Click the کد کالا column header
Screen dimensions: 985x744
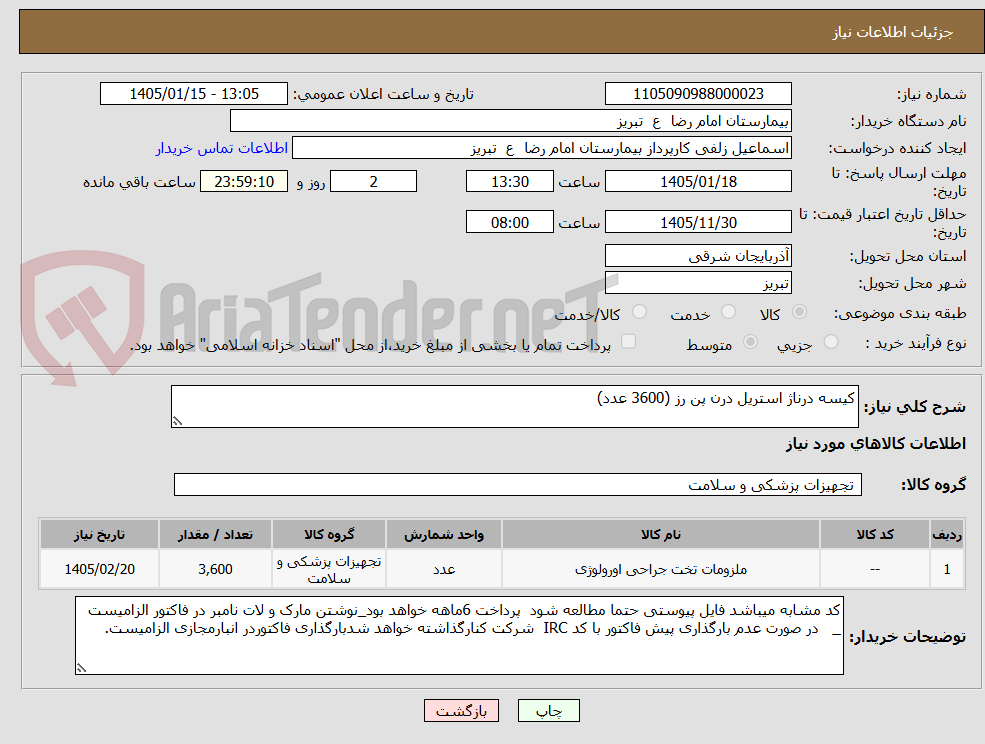pyautogui.click(x=874, y=535)
